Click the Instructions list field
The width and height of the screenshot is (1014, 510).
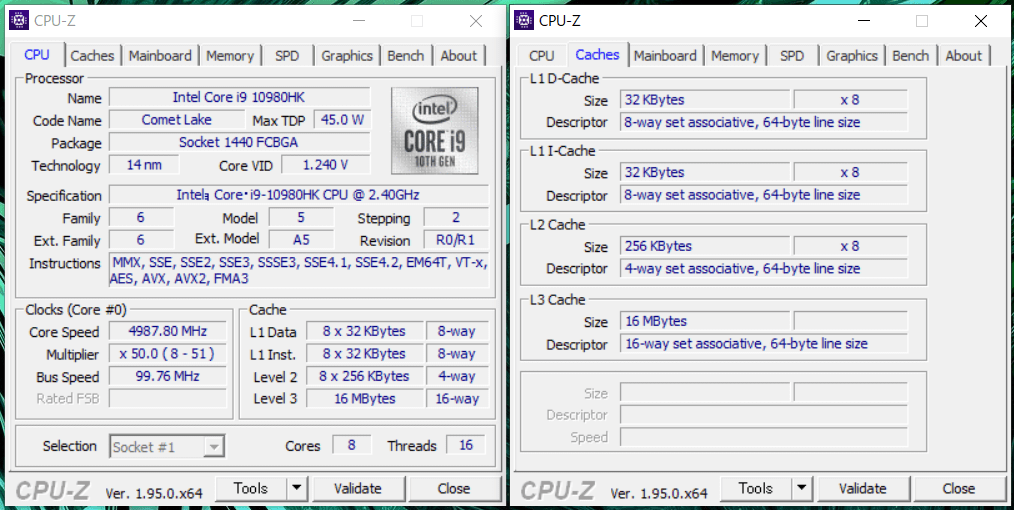pyautogui.click(x=299, y=270)
